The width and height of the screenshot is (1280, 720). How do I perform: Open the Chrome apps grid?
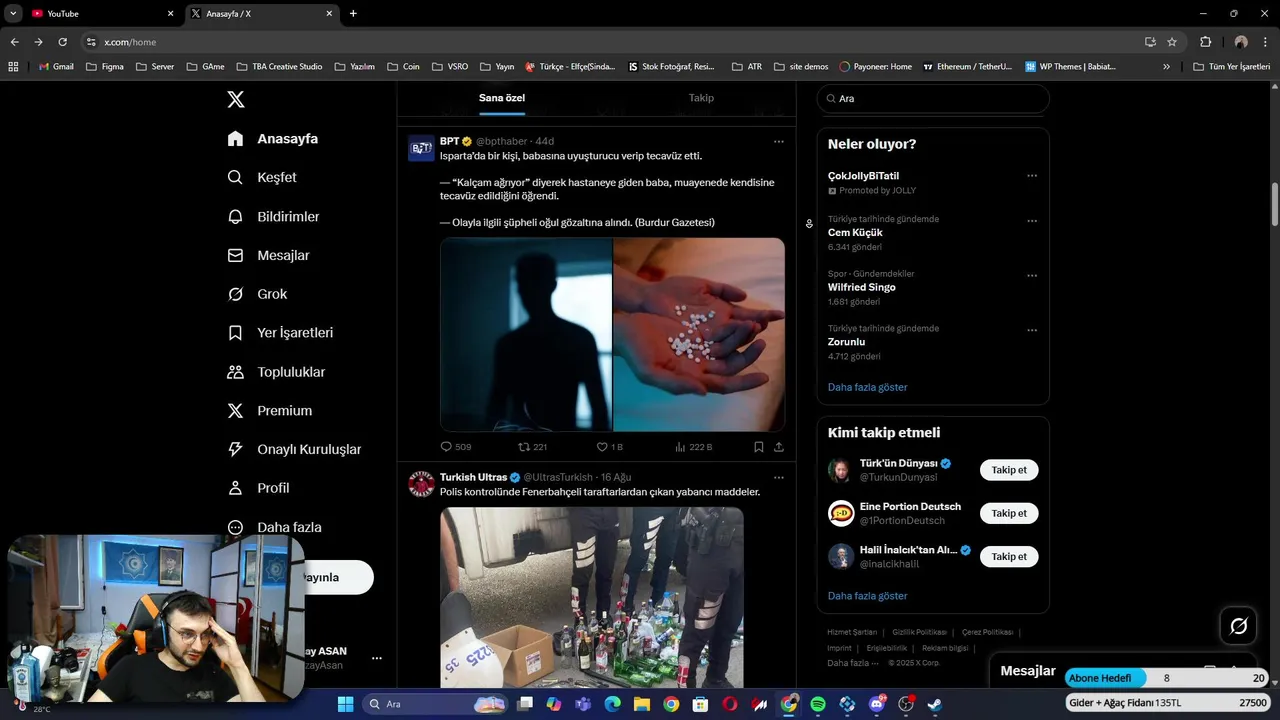coord(13,67)
